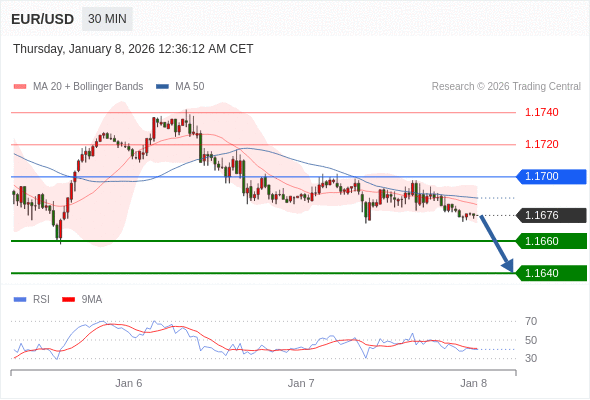Click the 30 MIN timeframe badge
This screenshot has height=400, width=590.
point(107,19)
